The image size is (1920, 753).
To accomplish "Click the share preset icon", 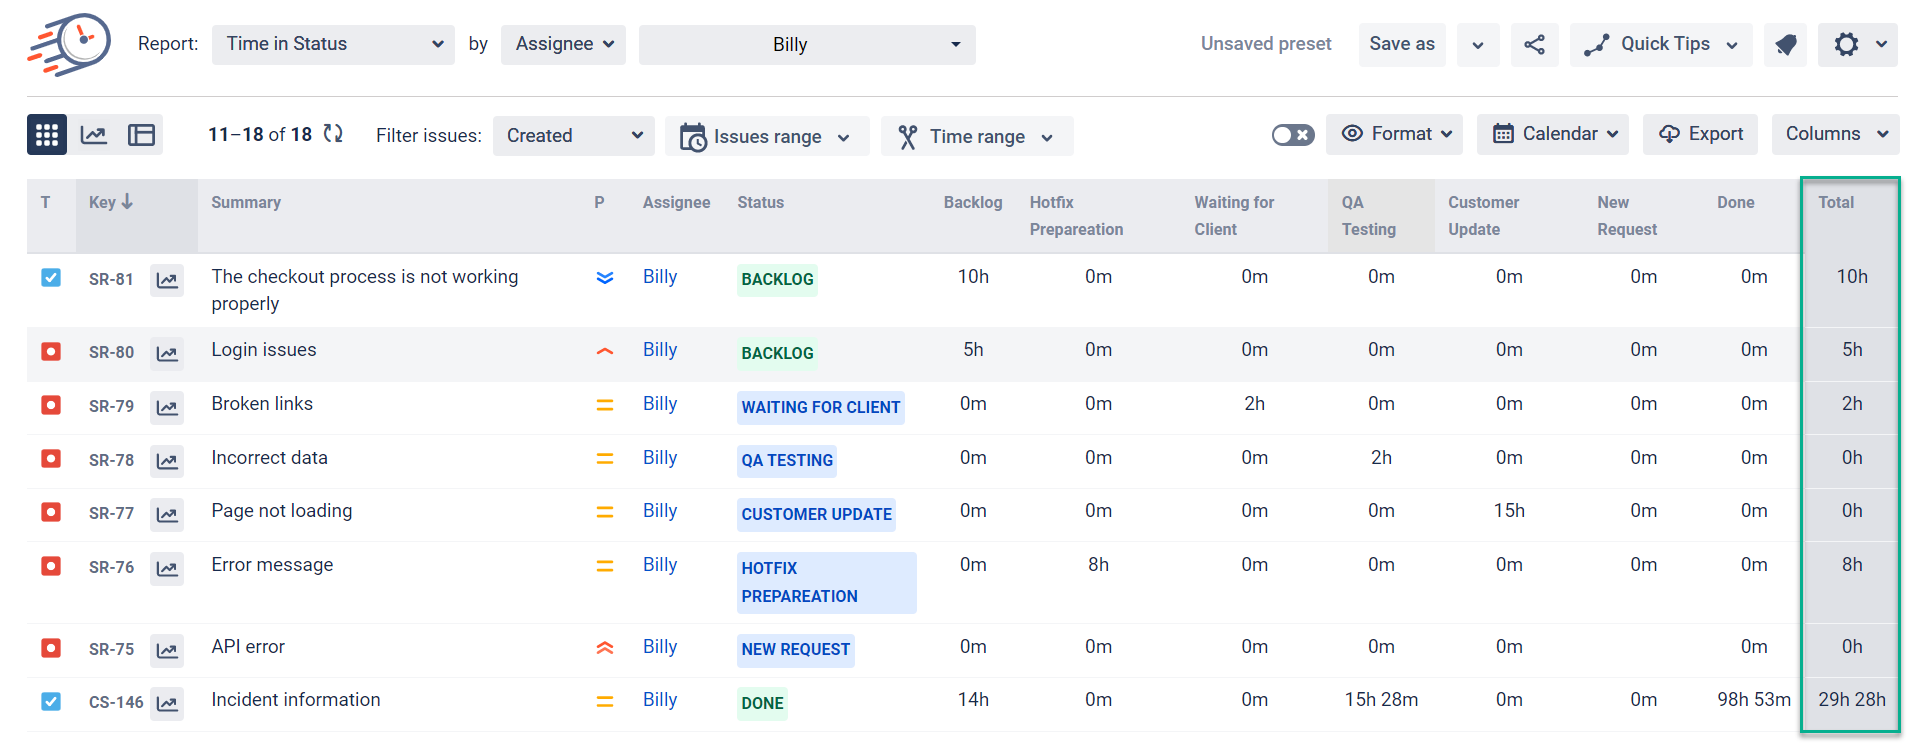I will [1534, 45].
